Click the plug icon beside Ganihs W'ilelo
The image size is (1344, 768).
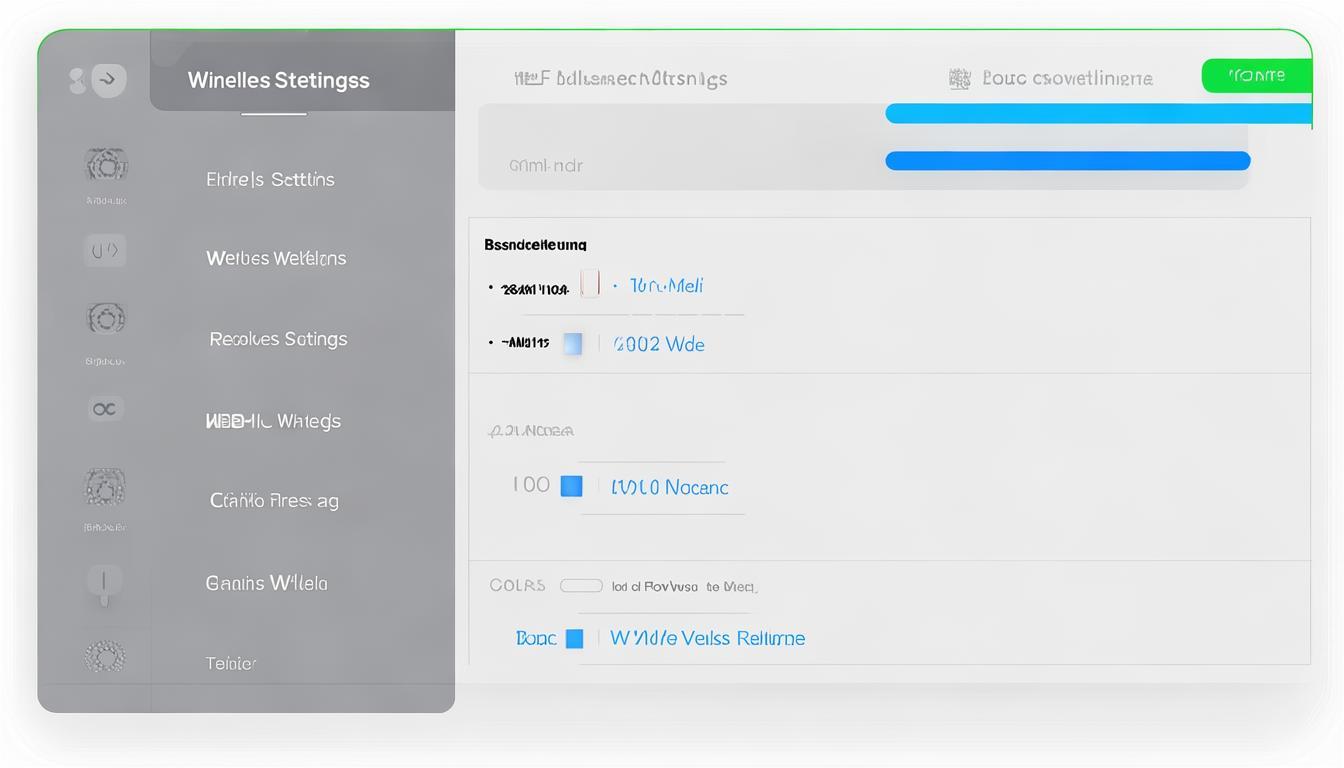click(104, 583)
